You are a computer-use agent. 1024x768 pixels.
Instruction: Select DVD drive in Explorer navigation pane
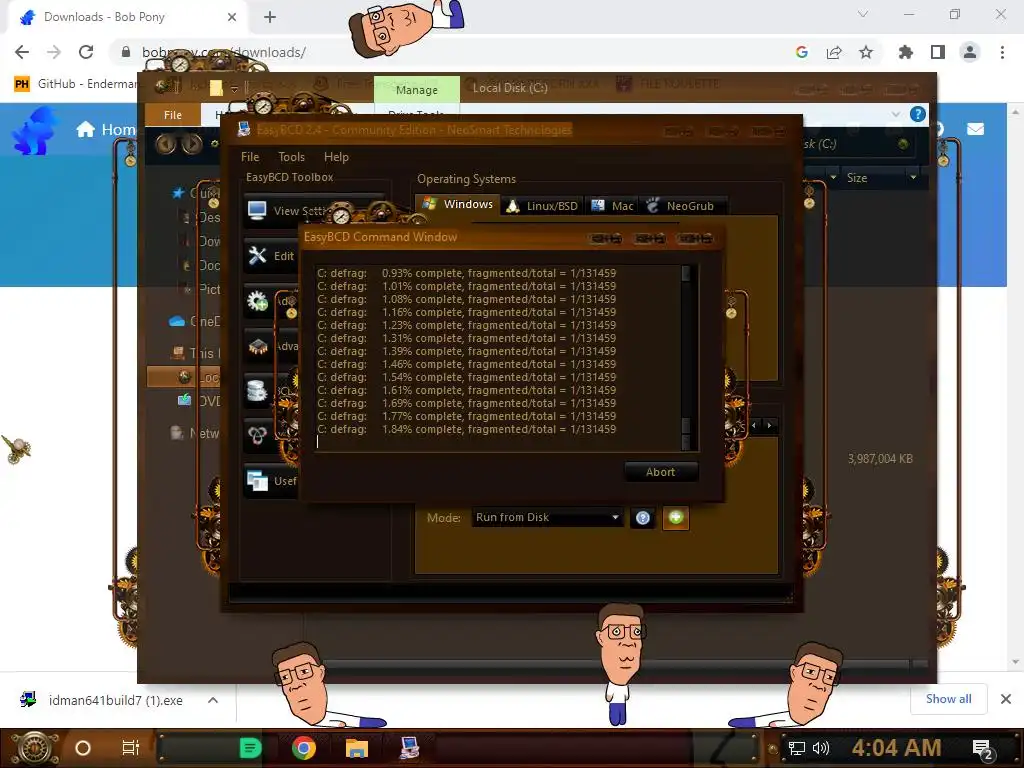click(x=199, y=400)
